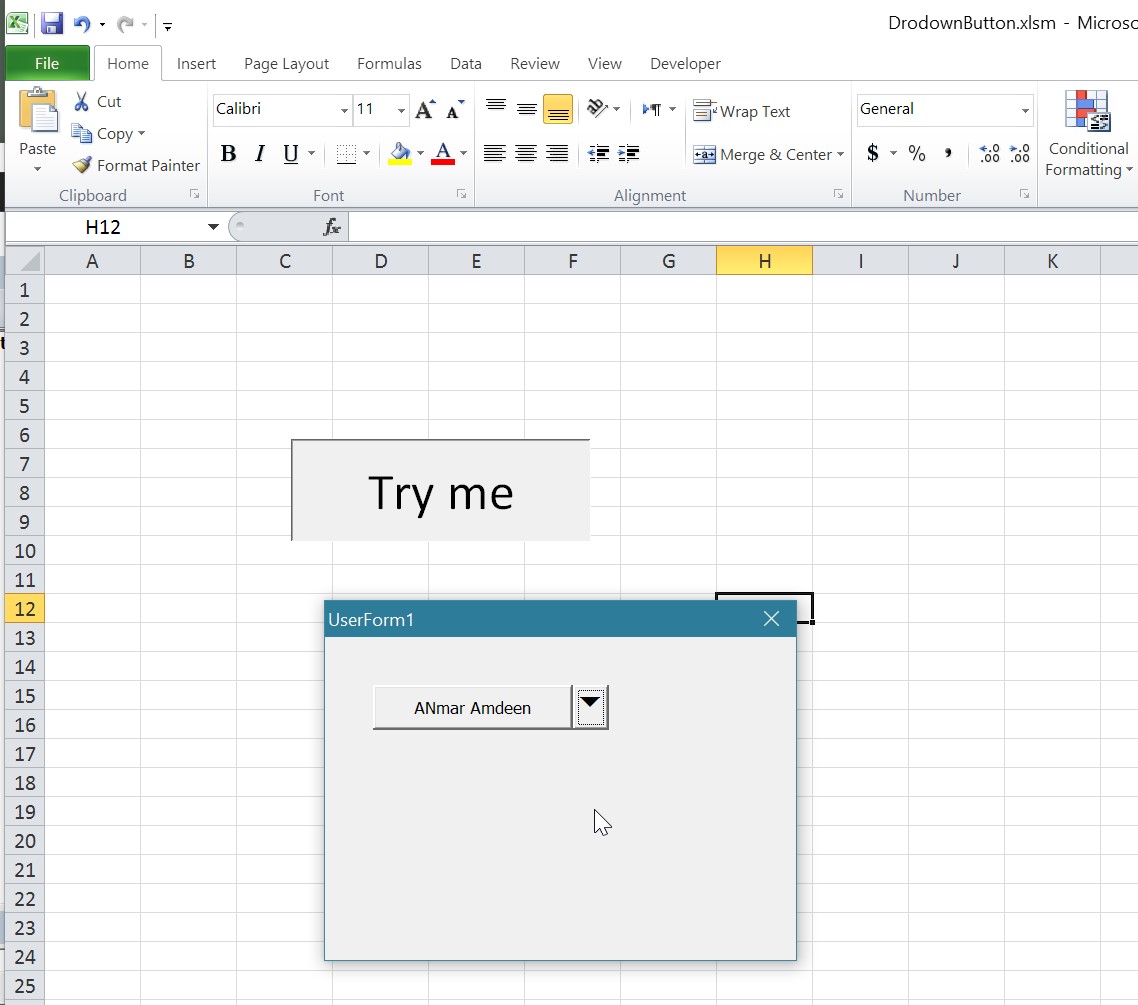The image size is (1138, 1005).
Task: Click the Save icon in quick access toolbar
Action: click(x=52, y=24)
